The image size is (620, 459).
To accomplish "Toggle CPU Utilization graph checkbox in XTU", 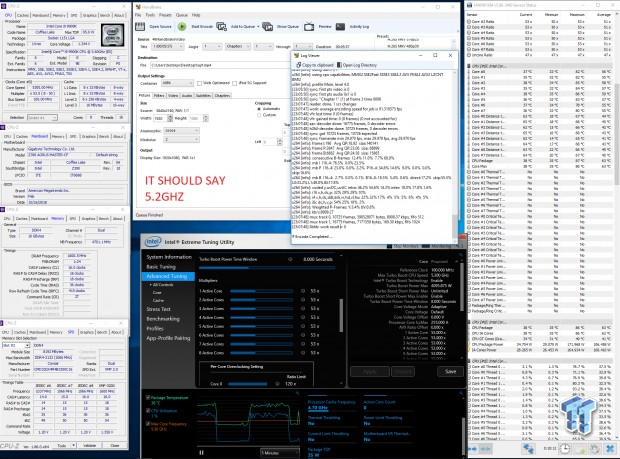I will (148, 411).
